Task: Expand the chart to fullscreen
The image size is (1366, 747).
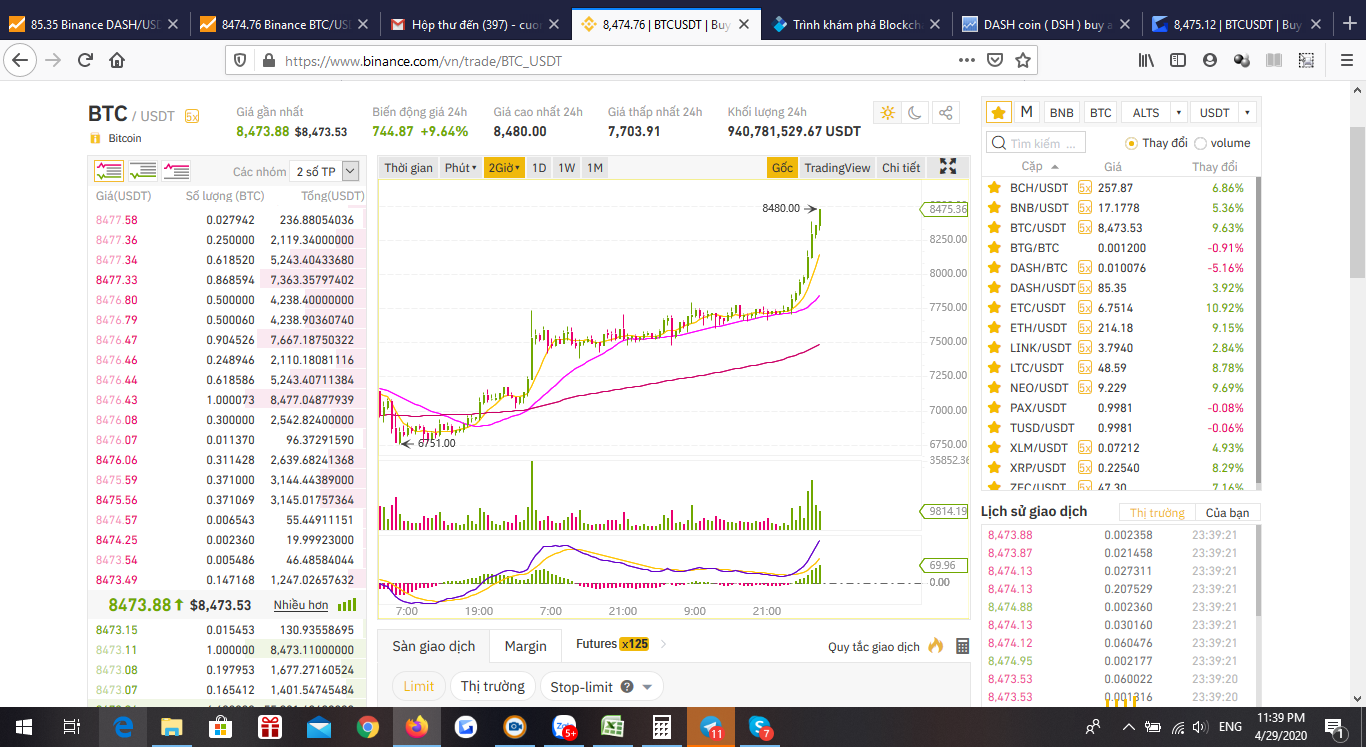Action: point(948,167)
